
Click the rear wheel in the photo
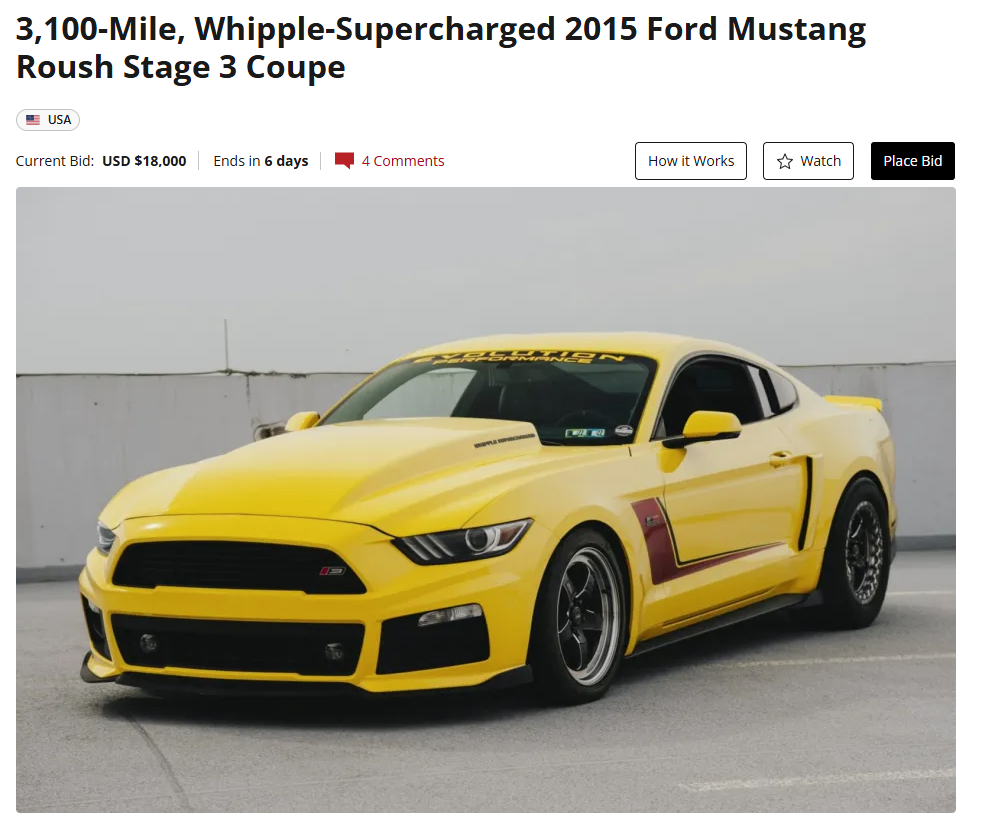point(861,553)
